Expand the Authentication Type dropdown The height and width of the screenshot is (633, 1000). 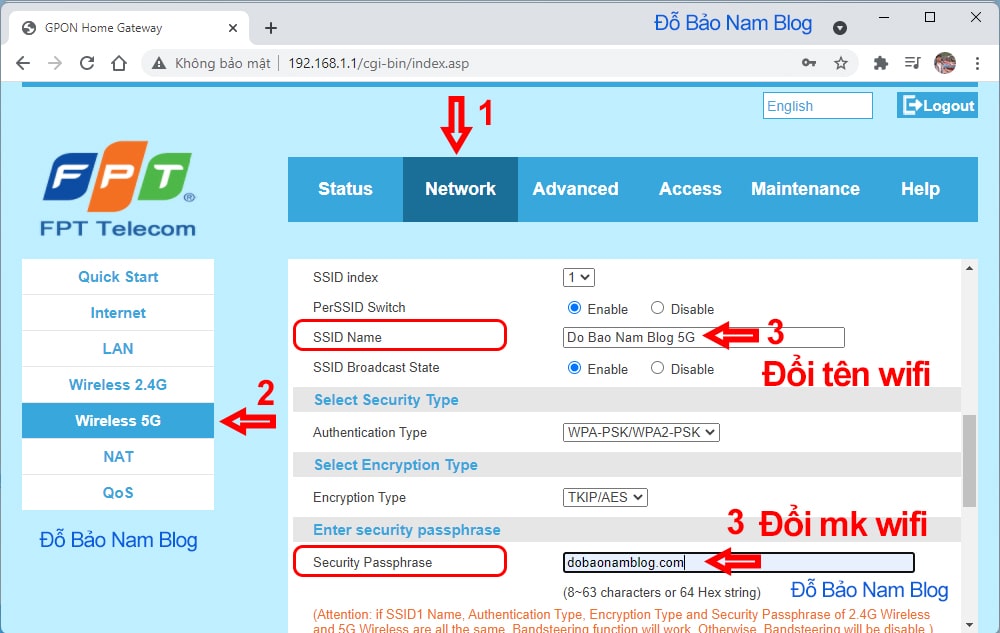641,432
